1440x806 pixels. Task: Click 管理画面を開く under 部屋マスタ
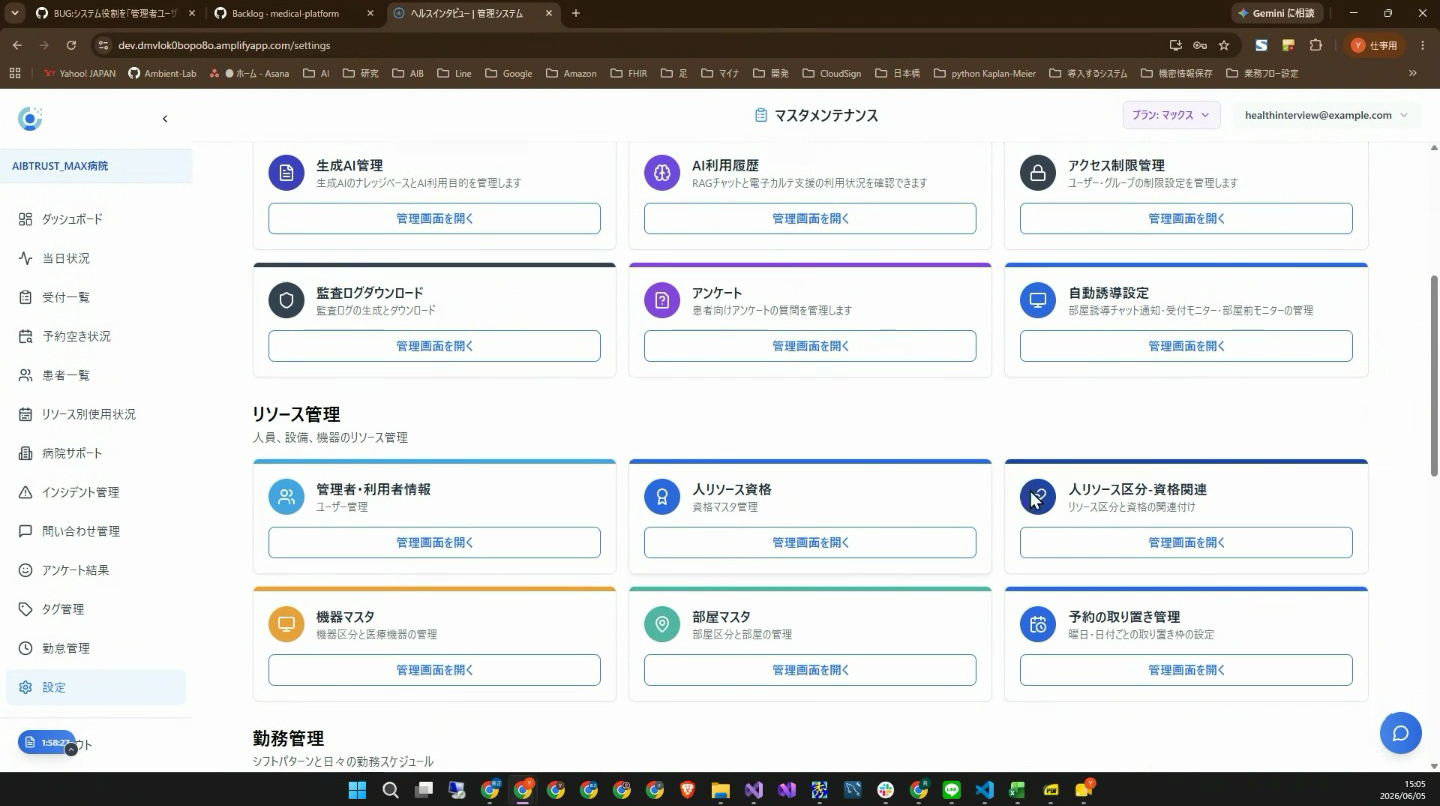pyautogui.click(x=810, y=670)
